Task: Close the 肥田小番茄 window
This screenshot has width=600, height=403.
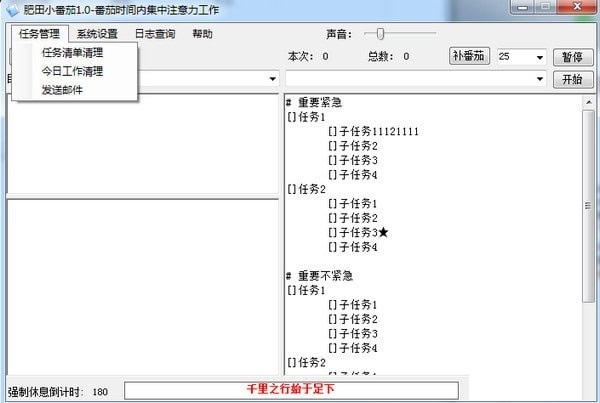Action: (577, 6)
